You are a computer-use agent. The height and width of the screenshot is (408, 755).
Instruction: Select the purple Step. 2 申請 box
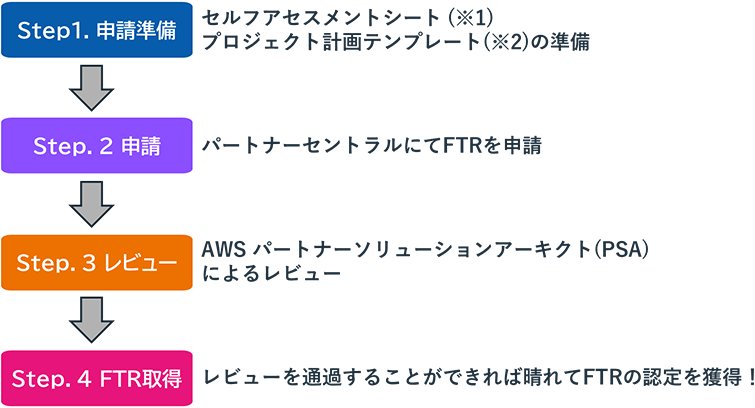(x=97, y=146)
